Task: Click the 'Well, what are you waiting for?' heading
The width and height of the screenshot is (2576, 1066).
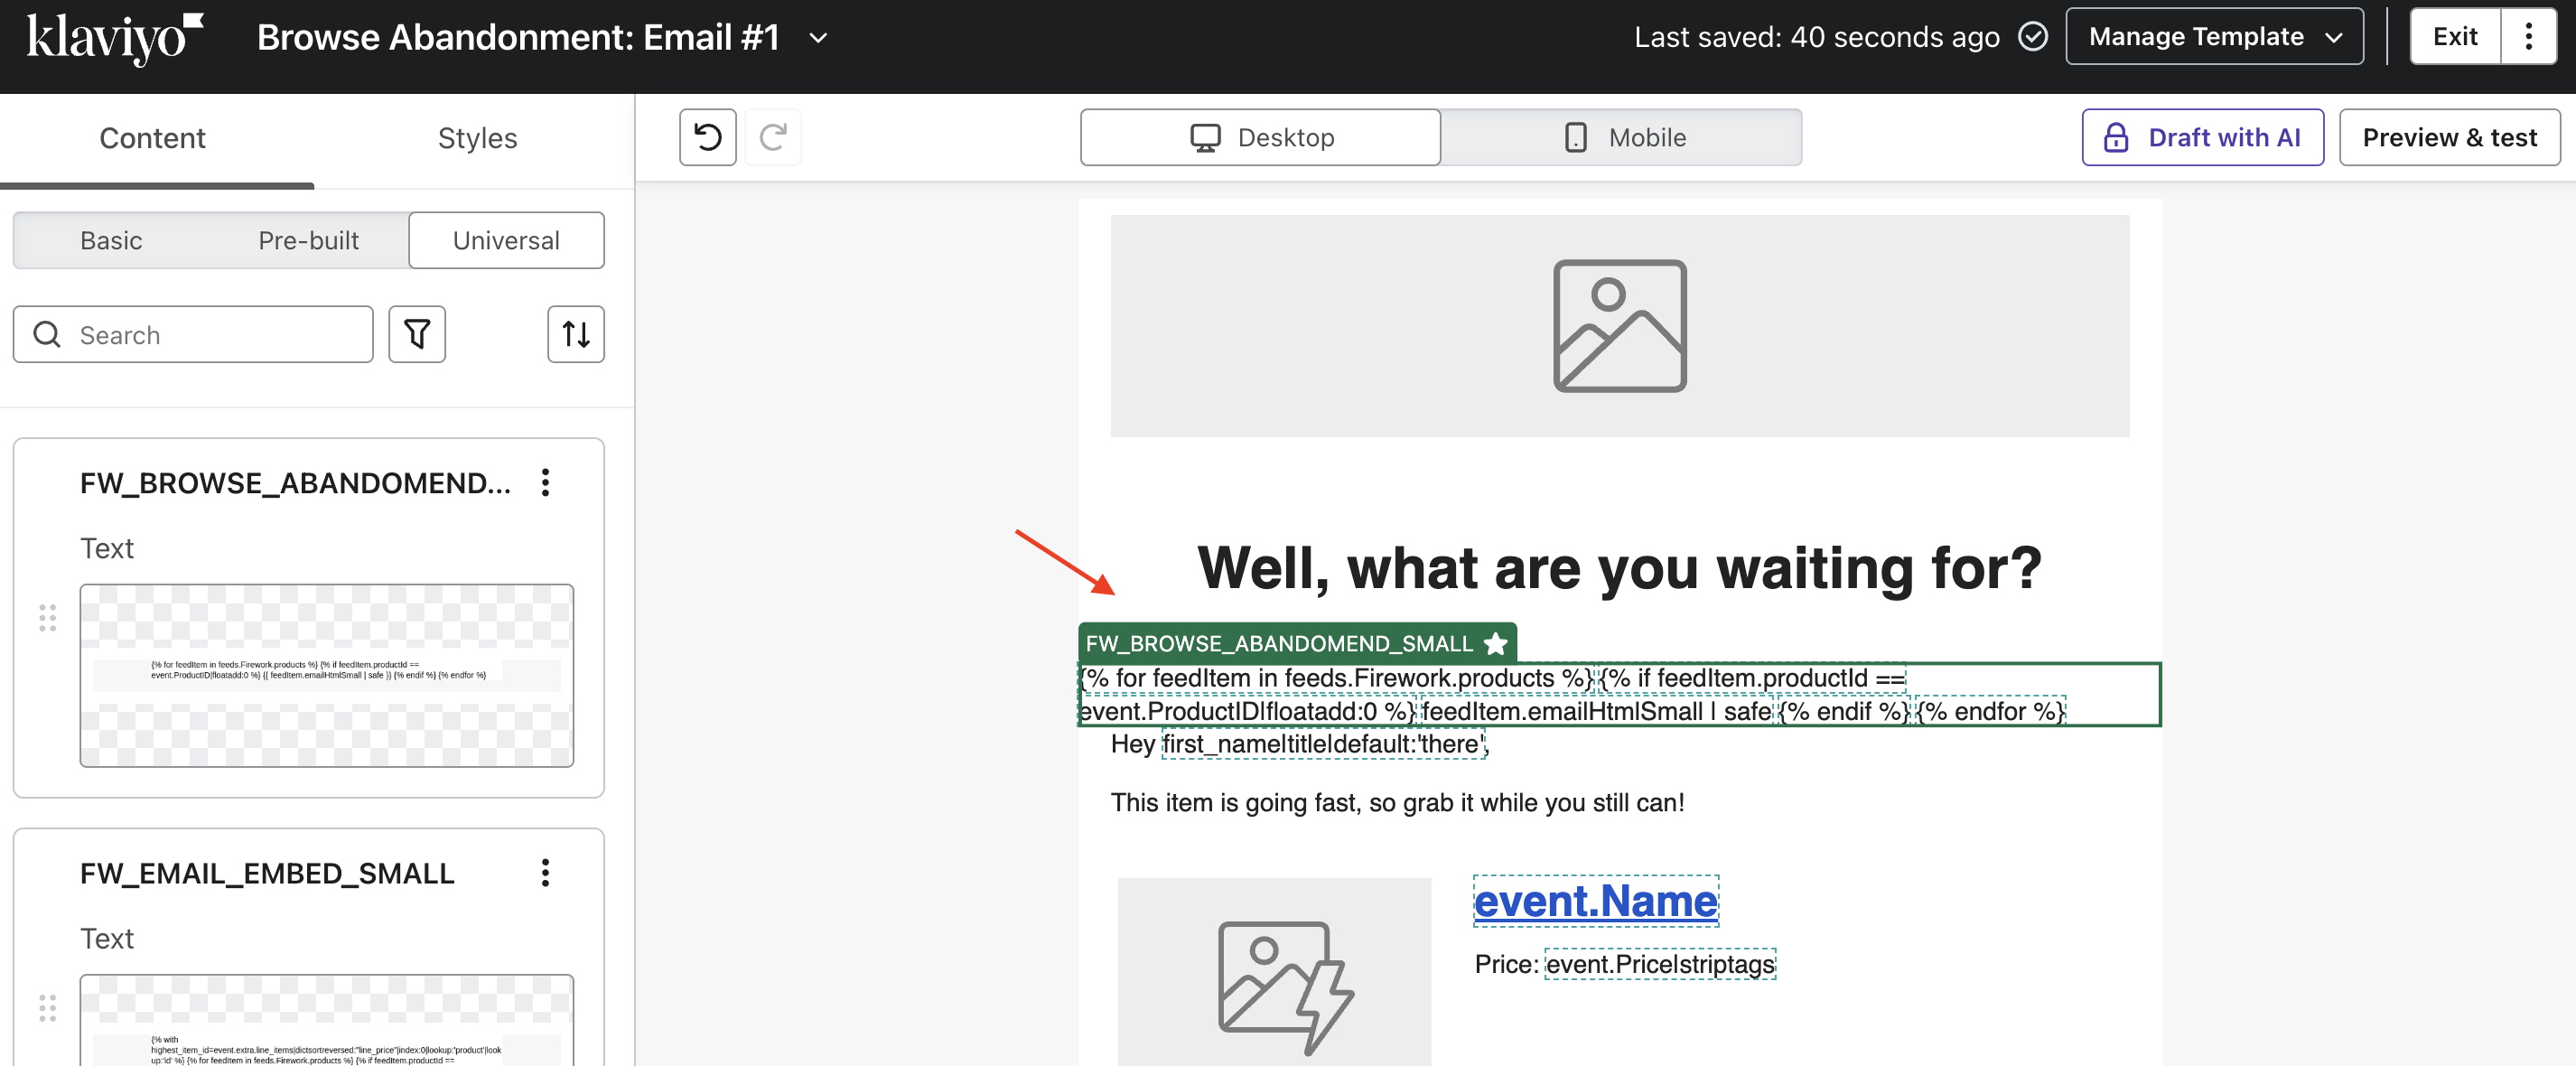Action: (1619, 567)
